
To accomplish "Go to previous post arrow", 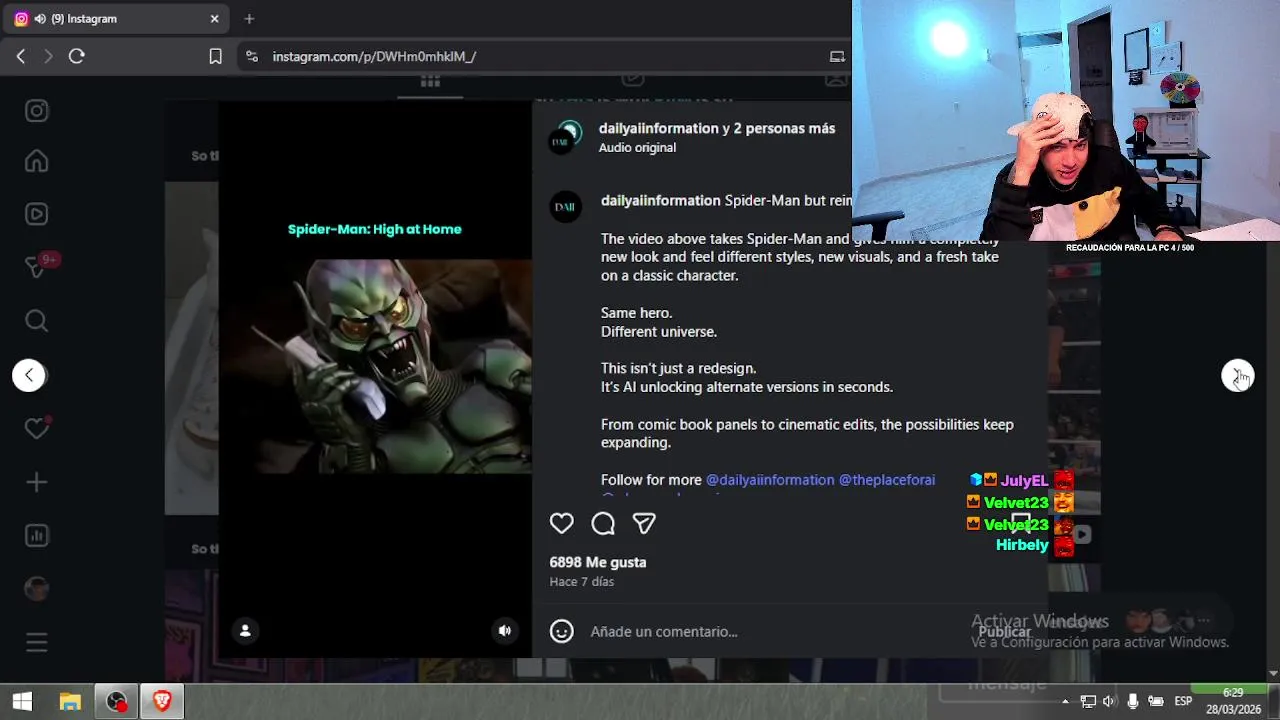I will [x=29, y=375].
